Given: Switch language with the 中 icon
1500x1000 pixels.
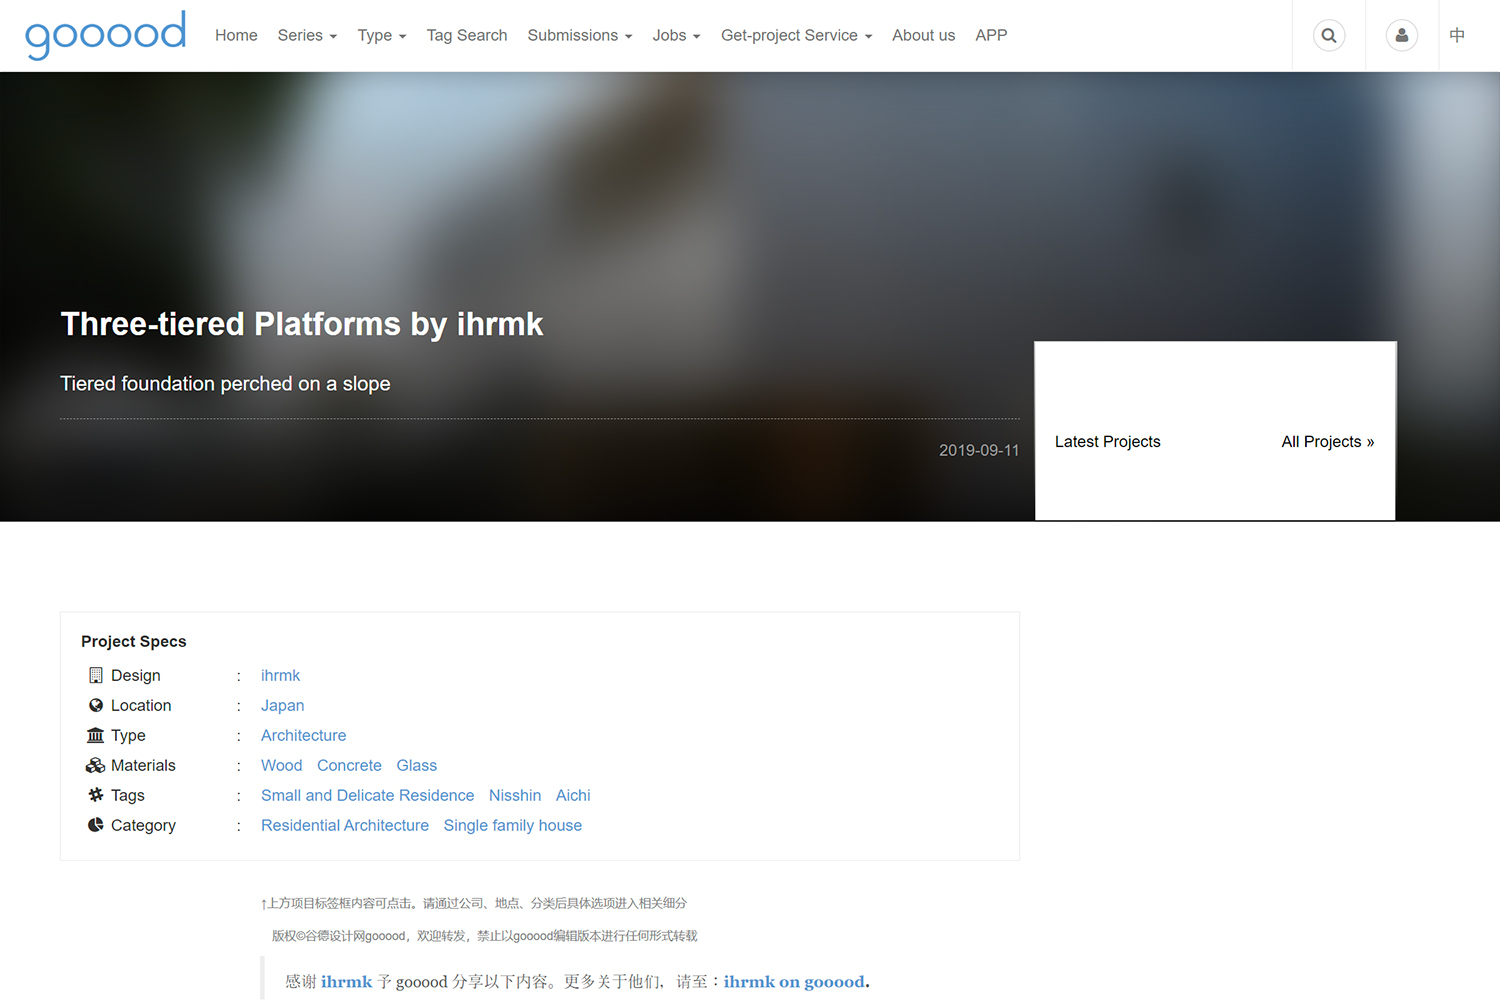Looking at the screenshot, I should tap(1457, 36).
